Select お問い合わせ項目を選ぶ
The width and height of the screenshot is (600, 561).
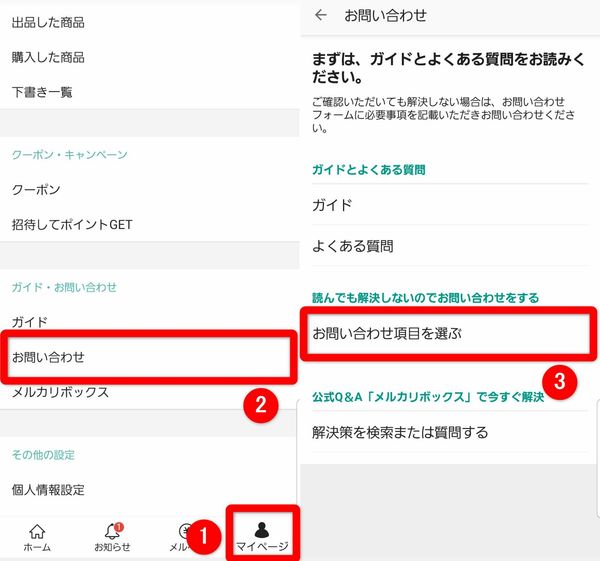tap(449, 334)
